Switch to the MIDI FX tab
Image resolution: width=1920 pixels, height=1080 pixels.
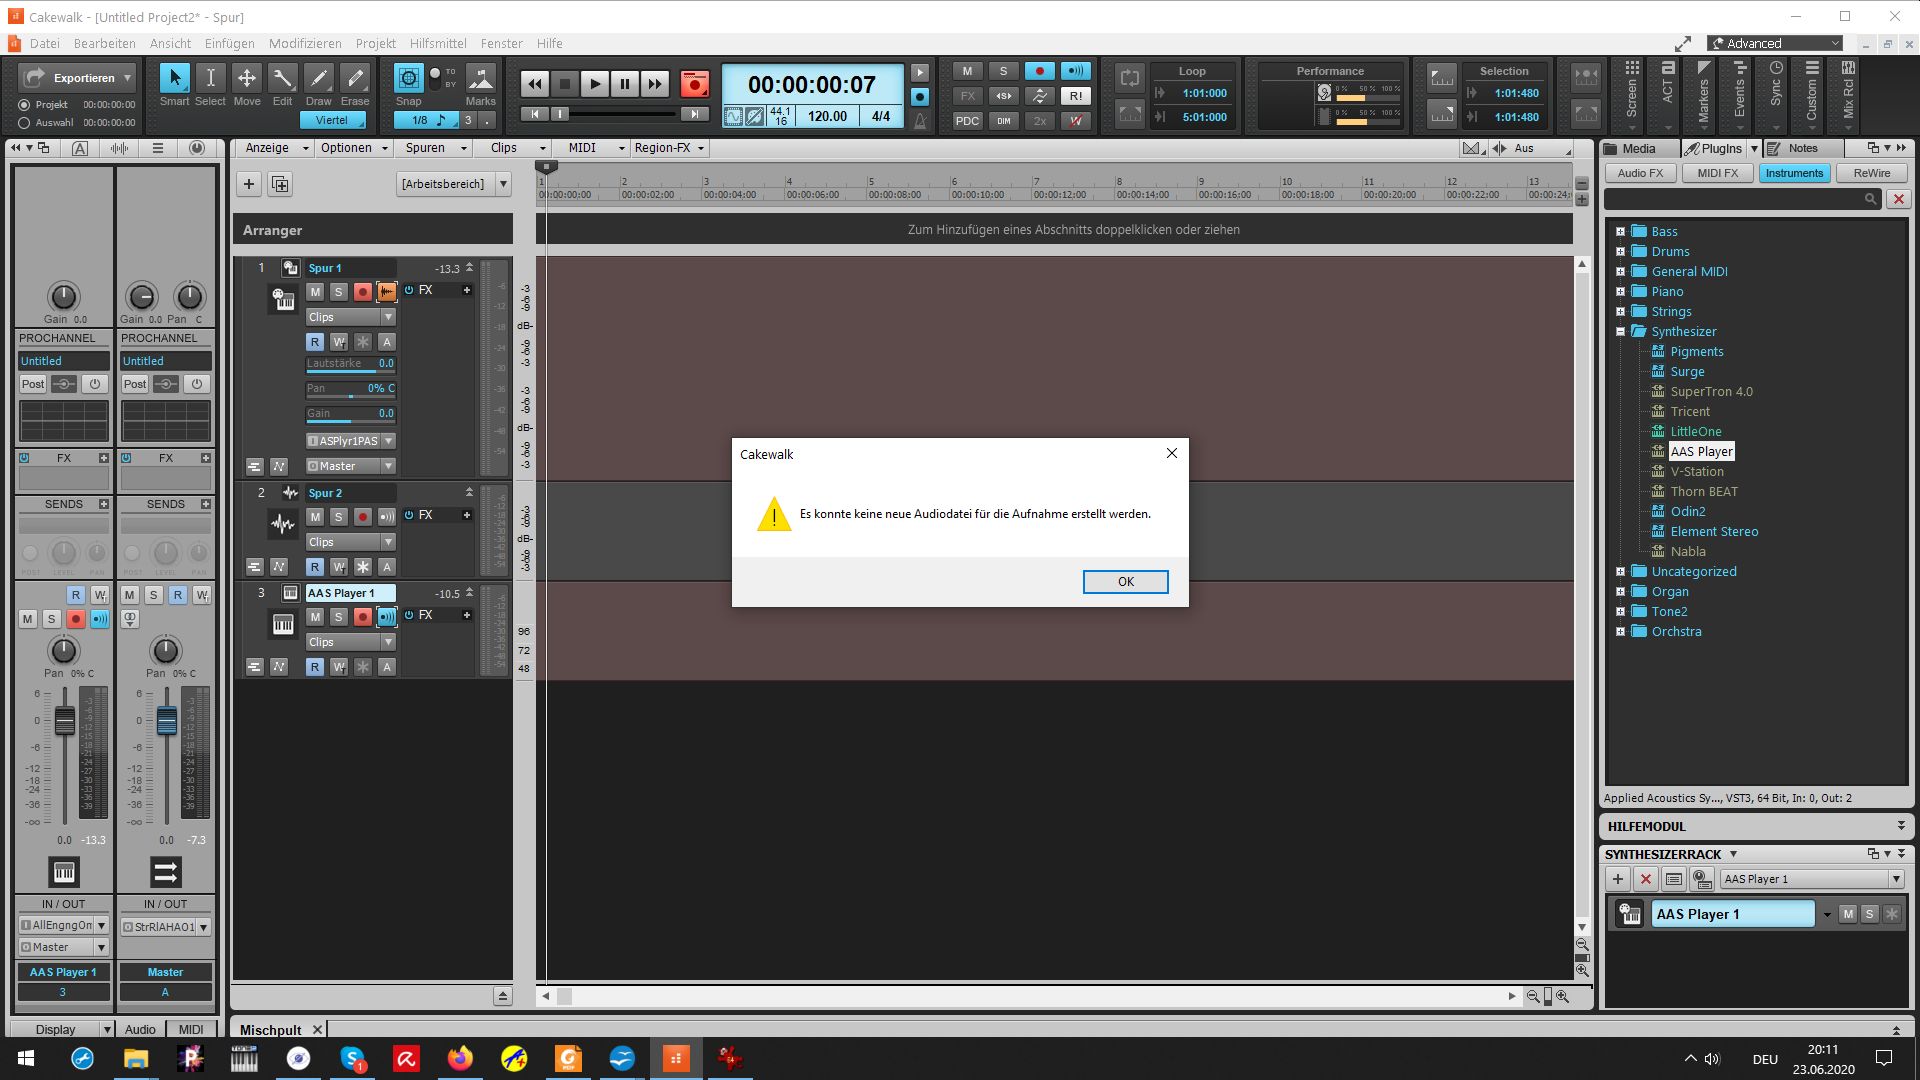click(x=1717, y=173)
